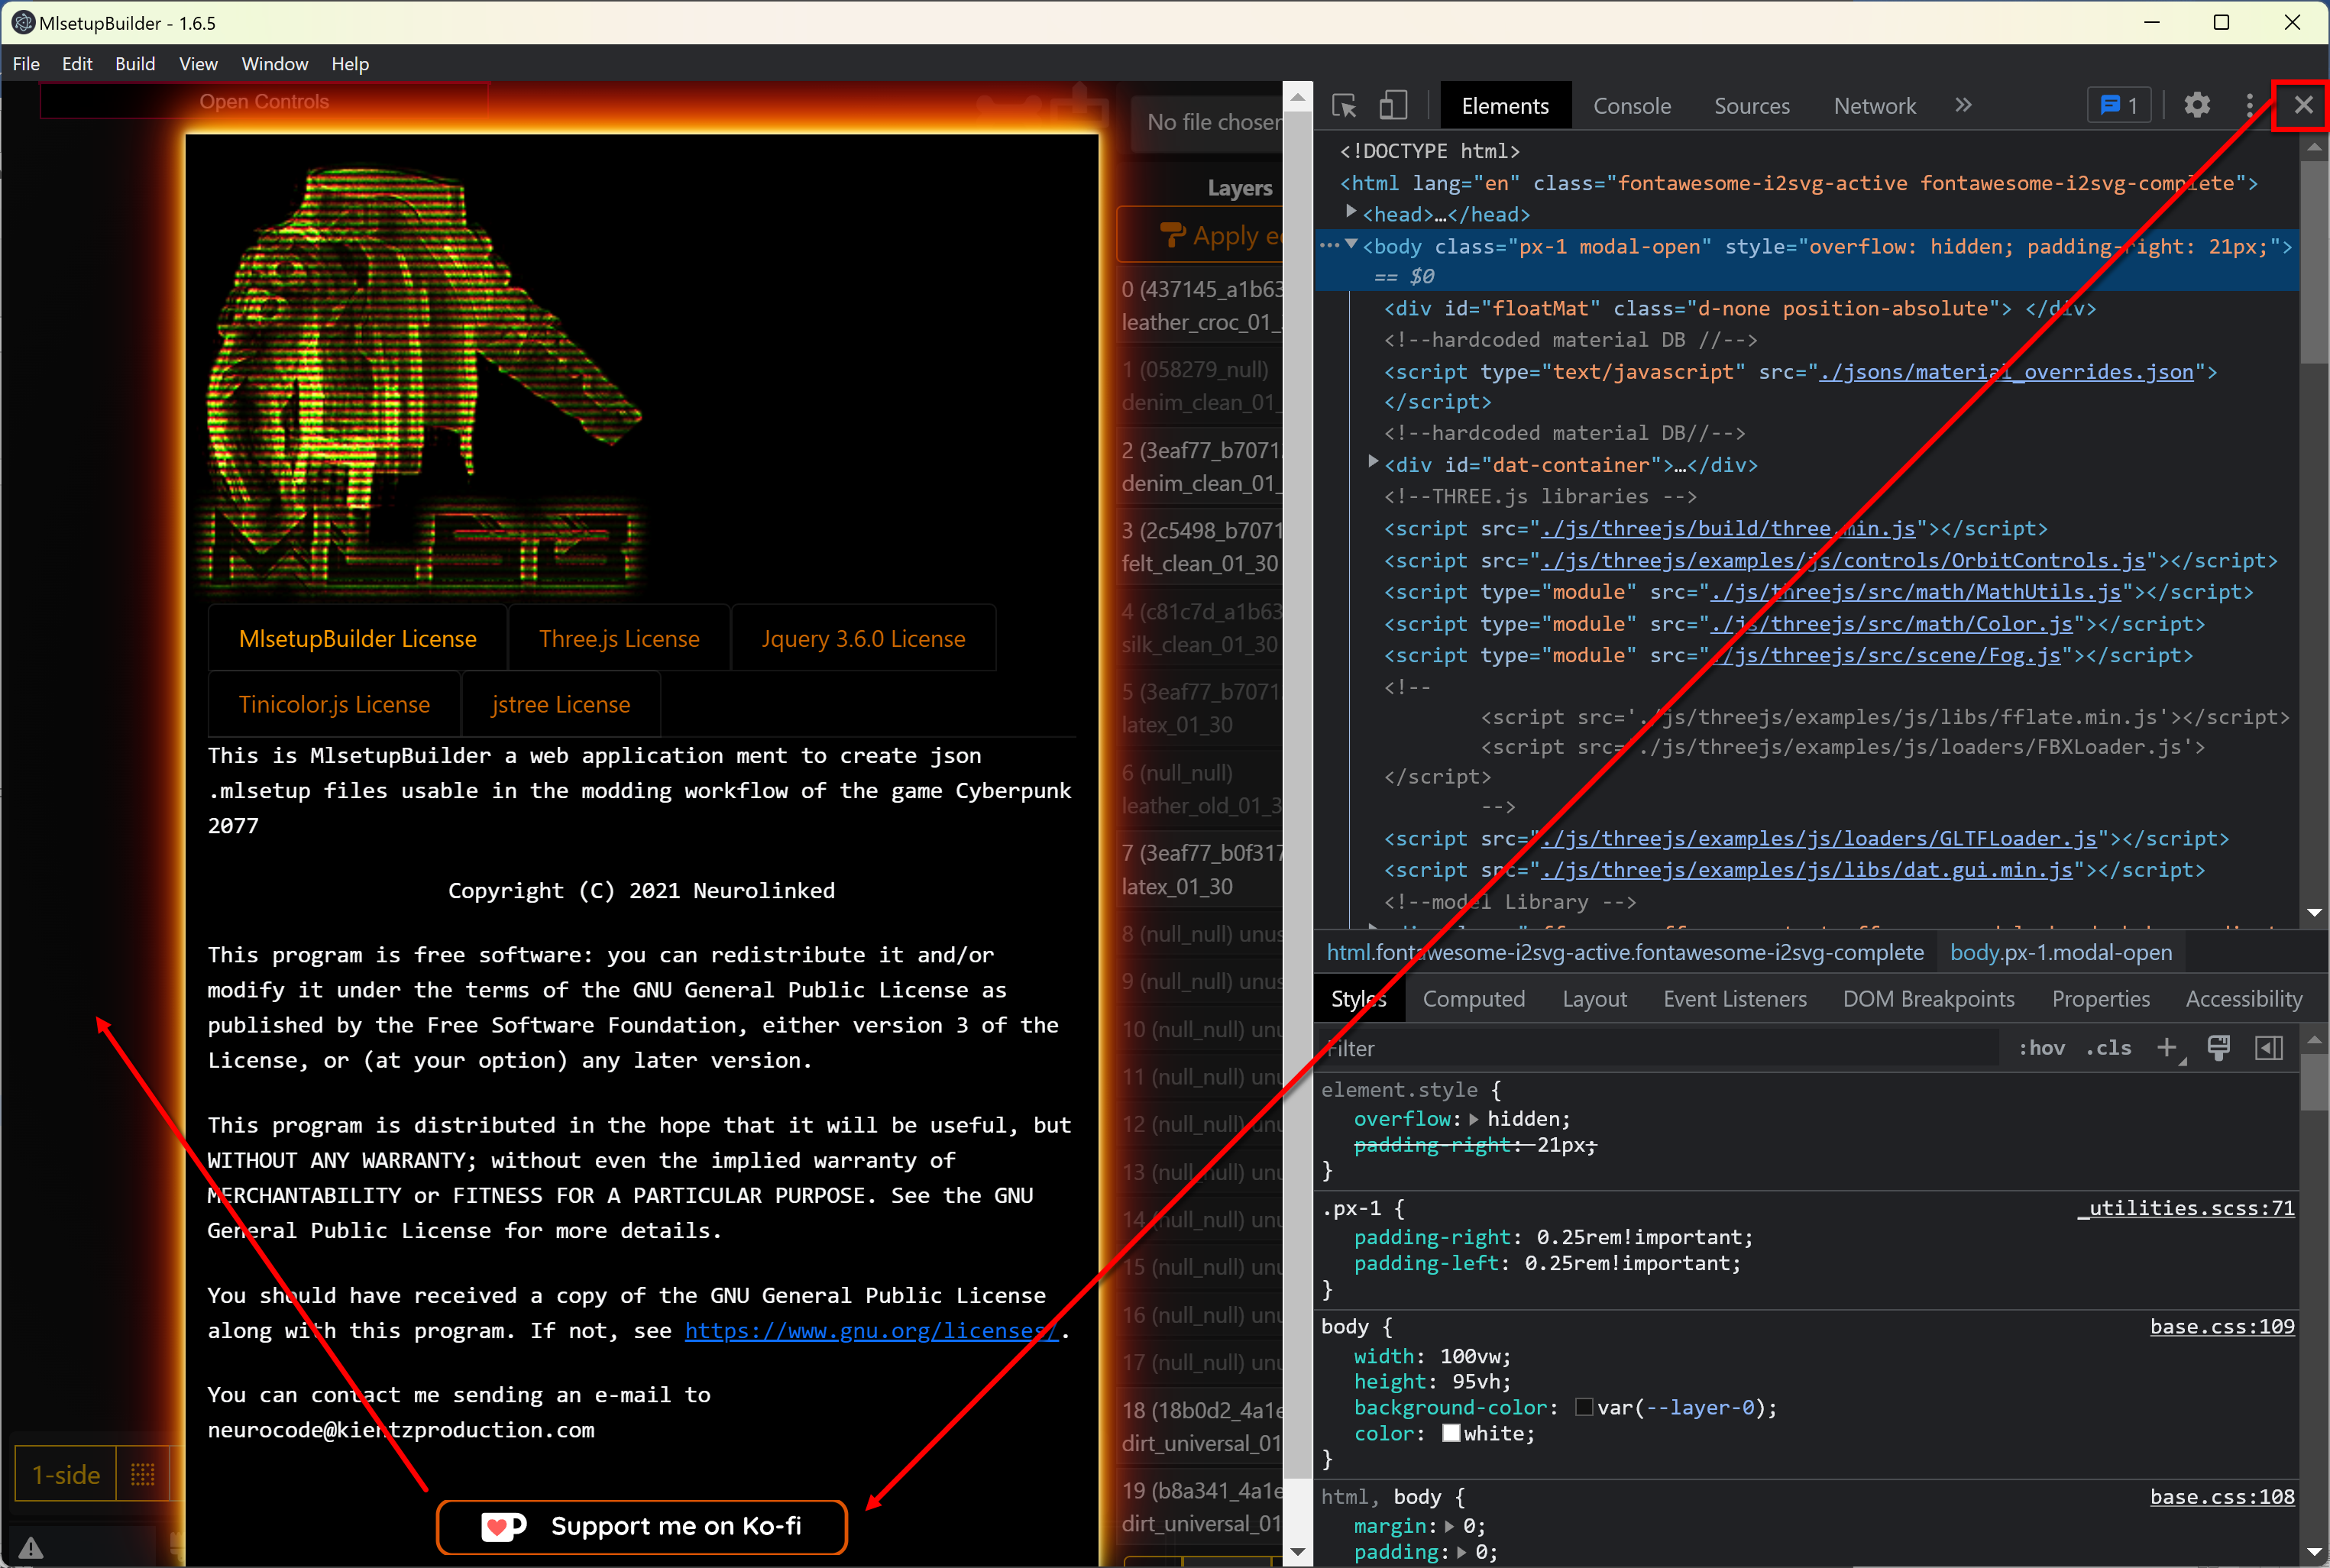This screenshot has width=2330, height=1568.
Task: Switch to the Network tab
Action: (x=1874, y=105)
